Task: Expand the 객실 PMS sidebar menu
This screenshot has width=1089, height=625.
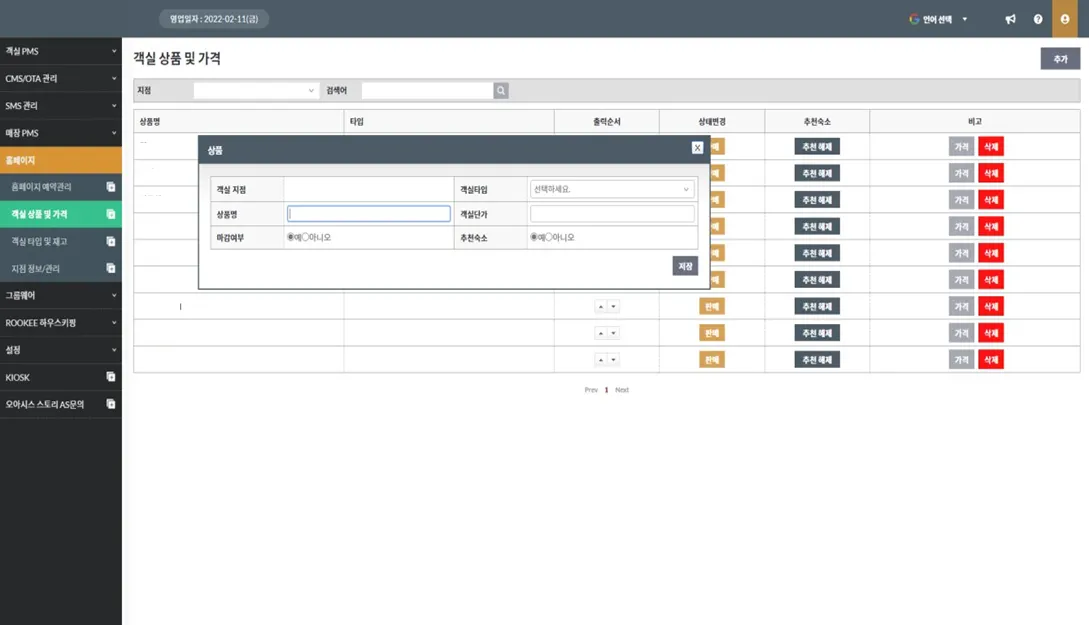Action: [x=60, y=51]
